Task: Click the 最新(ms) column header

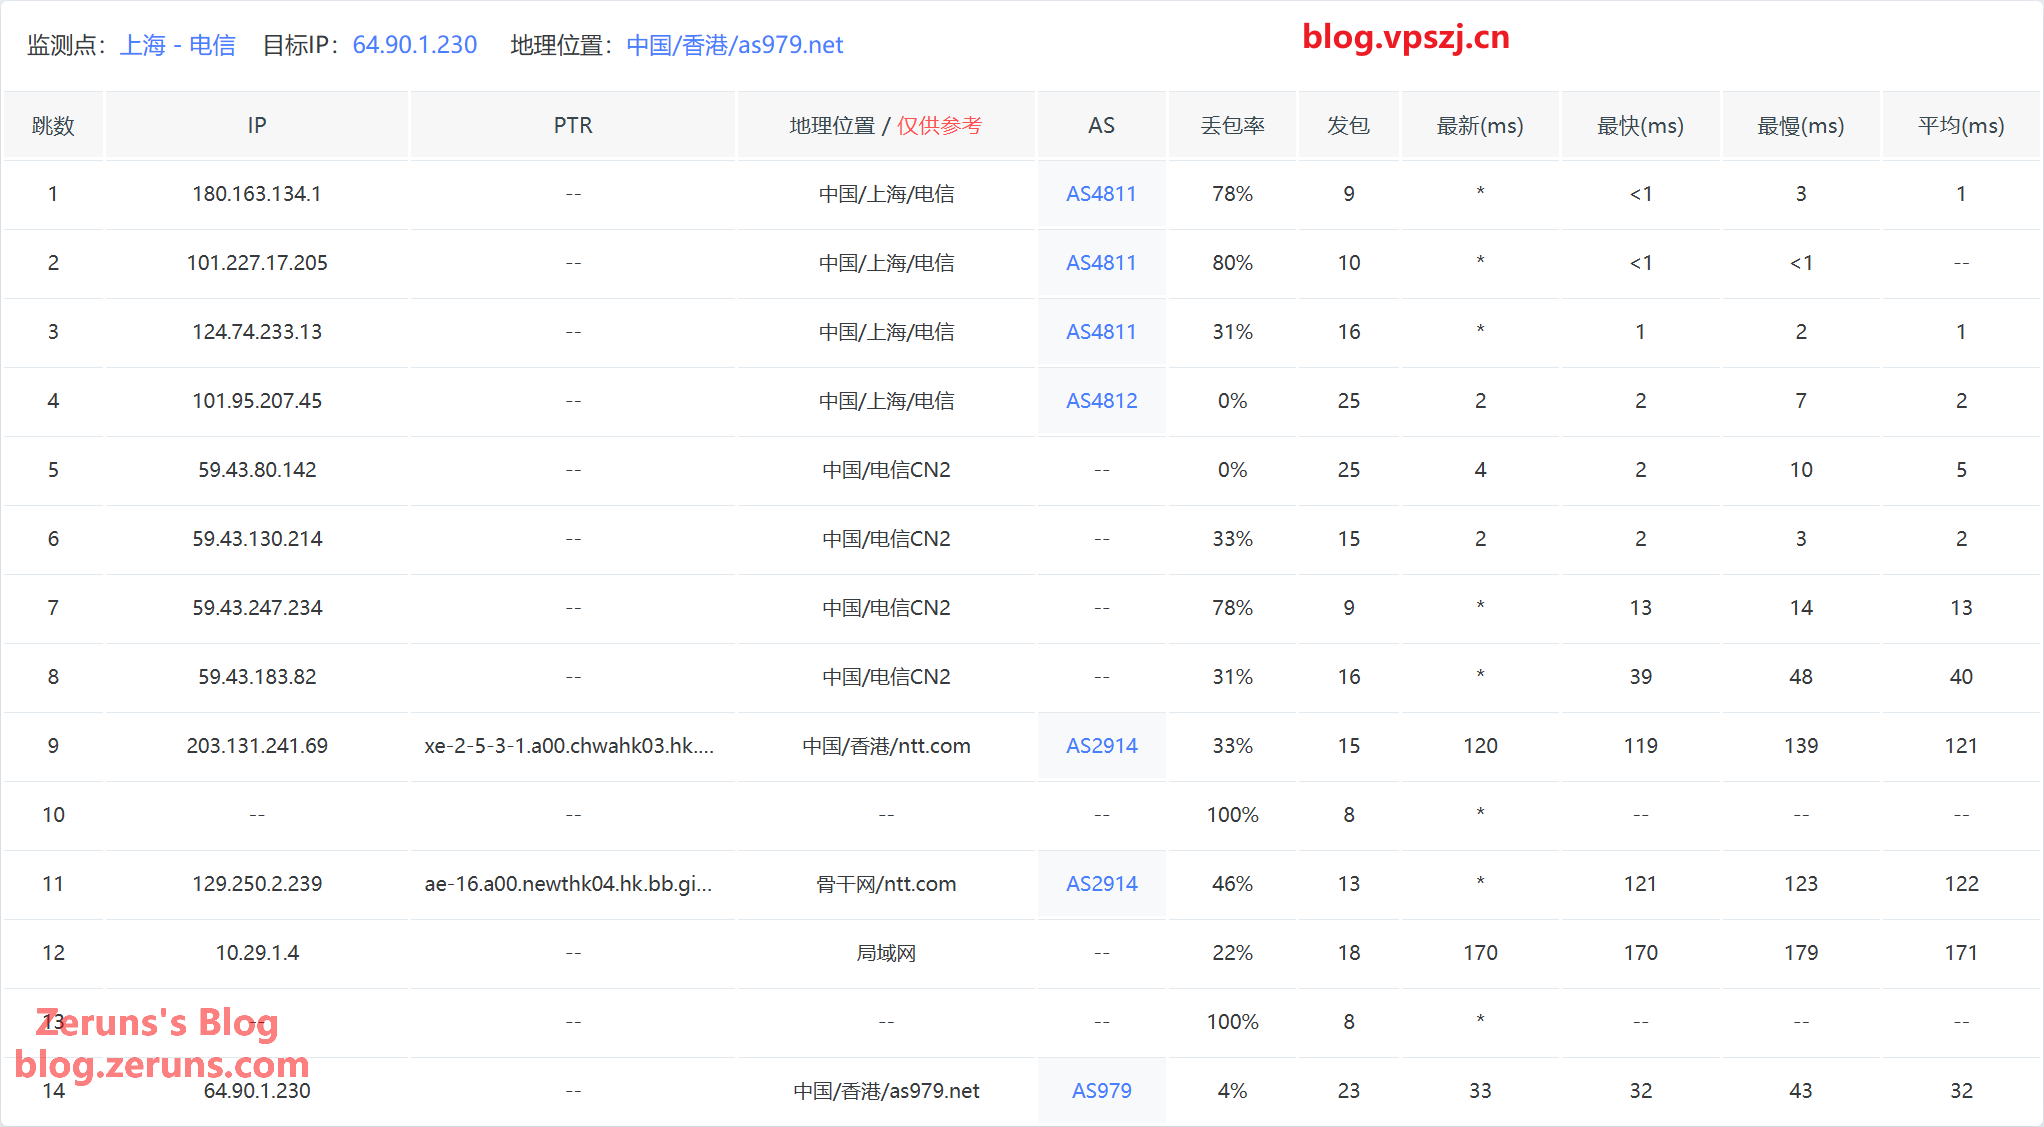Action: [1479, 126]
